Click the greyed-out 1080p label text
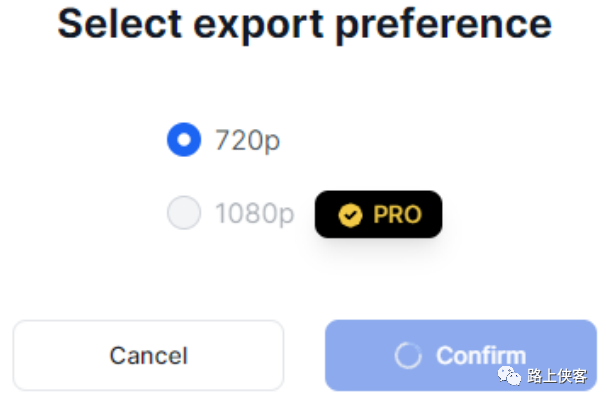Image resolution: width=607 pixels, height=403 pixels. point(254,214)
